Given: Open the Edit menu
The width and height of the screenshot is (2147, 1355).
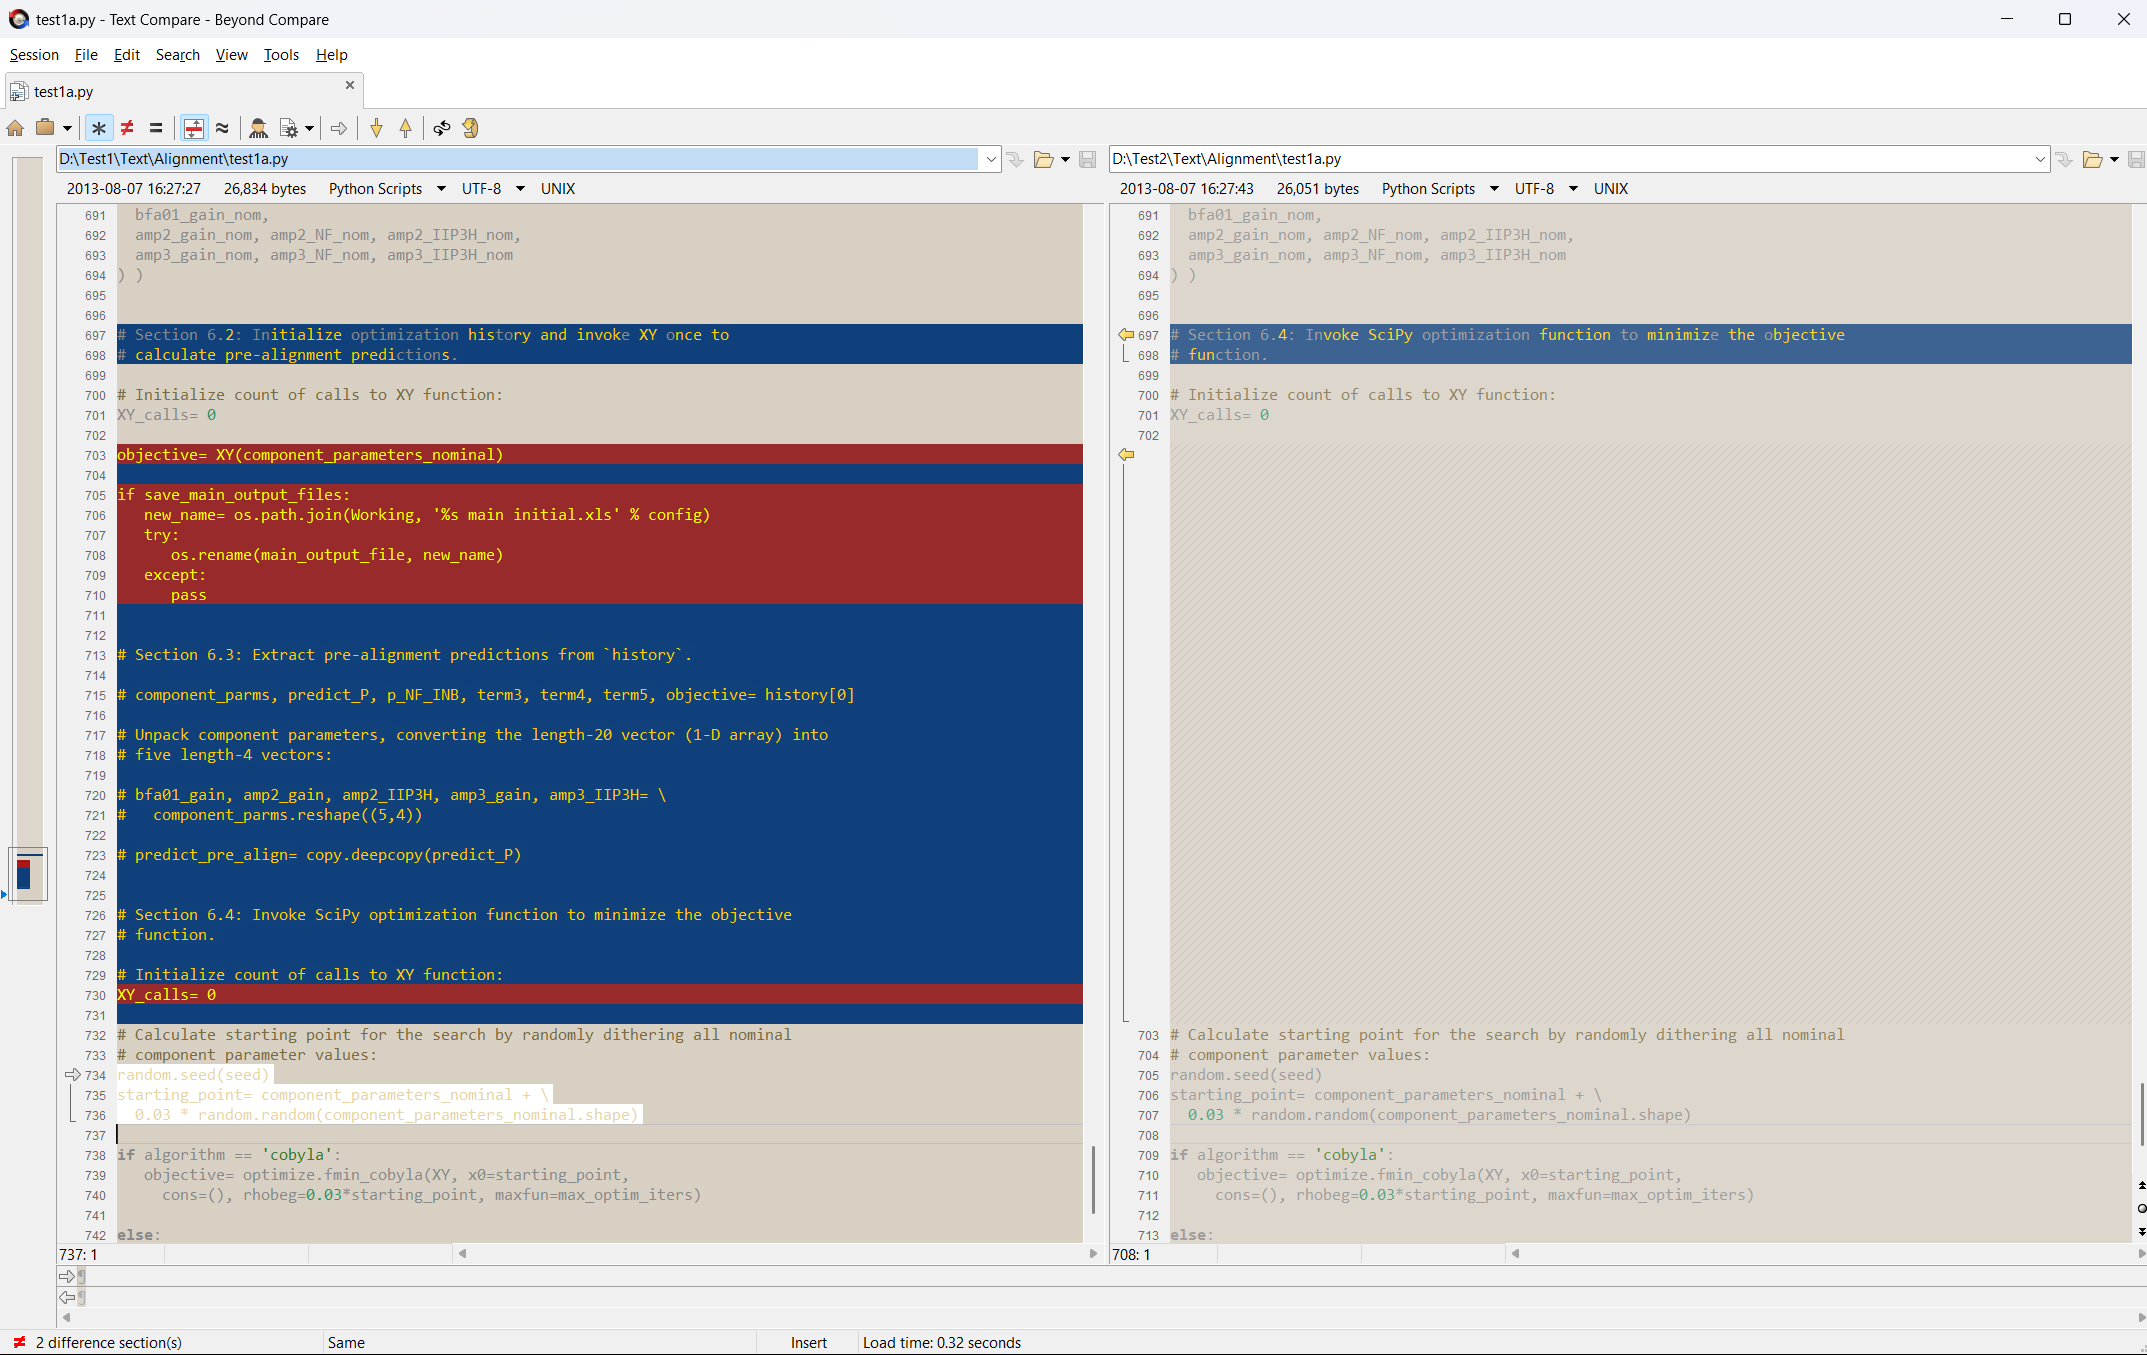Looking at the screenshot, I should [x=127, y=55].
